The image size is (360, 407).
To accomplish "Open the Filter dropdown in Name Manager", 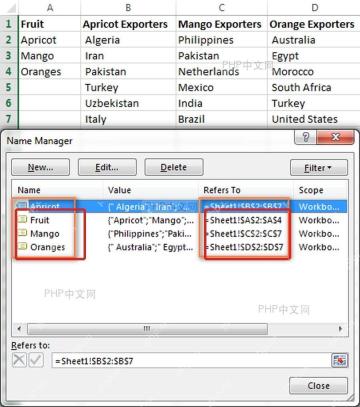I will tap(319, 168).
